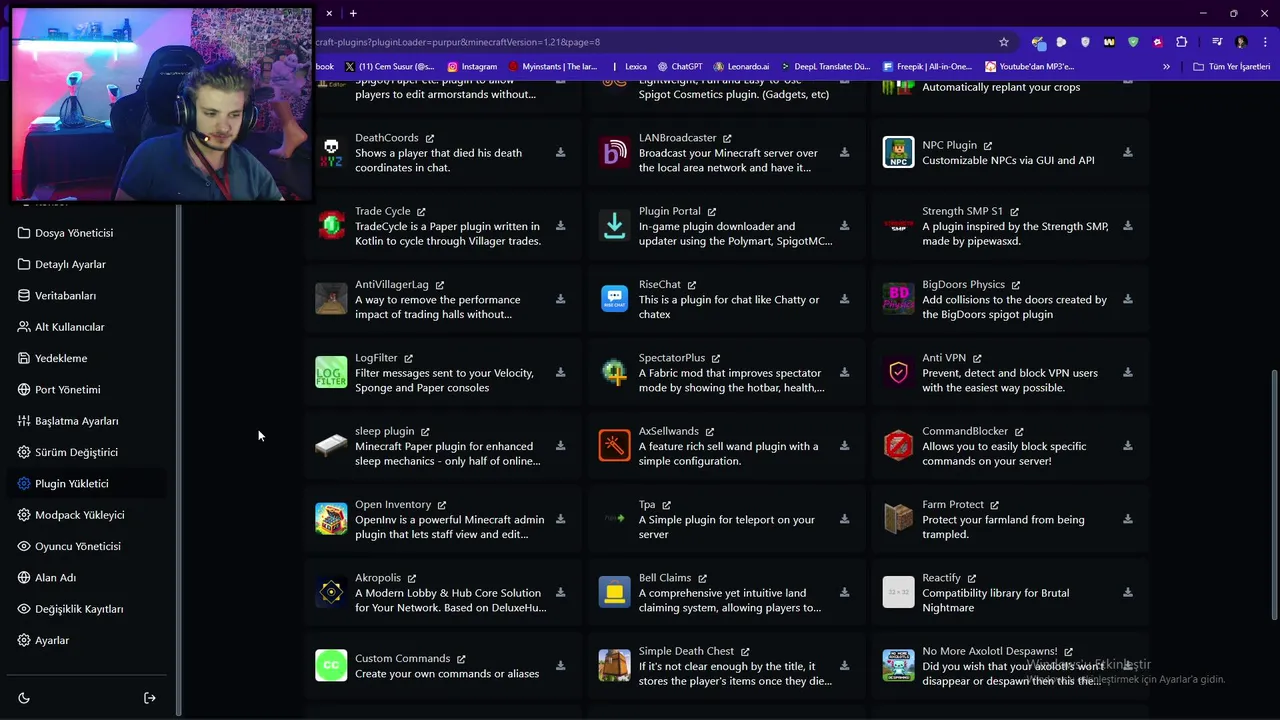Open external link icon beside Farm Protect
The image size is (1280, 720).
pyautogui.click(x=995, y=505)
